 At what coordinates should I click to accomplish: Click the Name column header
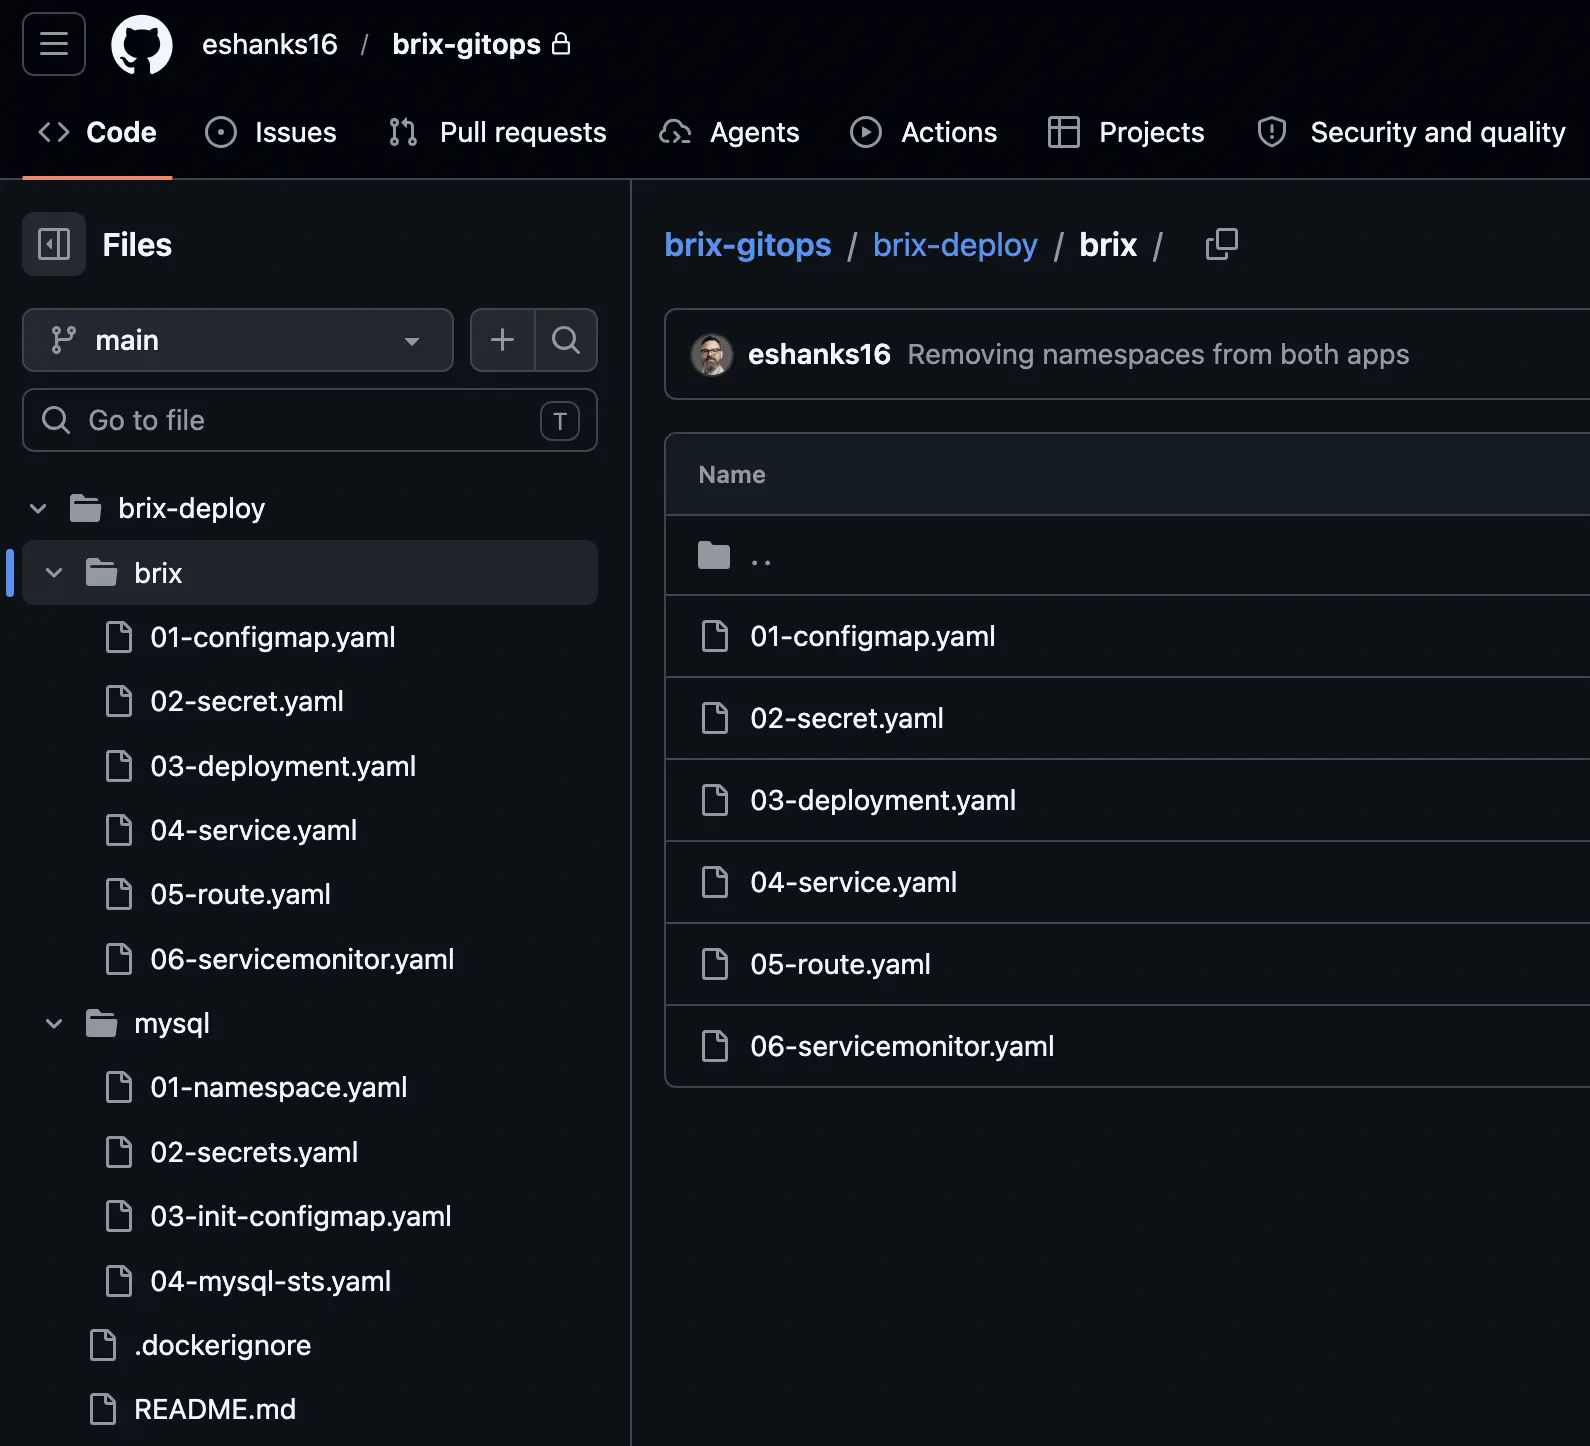click(732, 475)
